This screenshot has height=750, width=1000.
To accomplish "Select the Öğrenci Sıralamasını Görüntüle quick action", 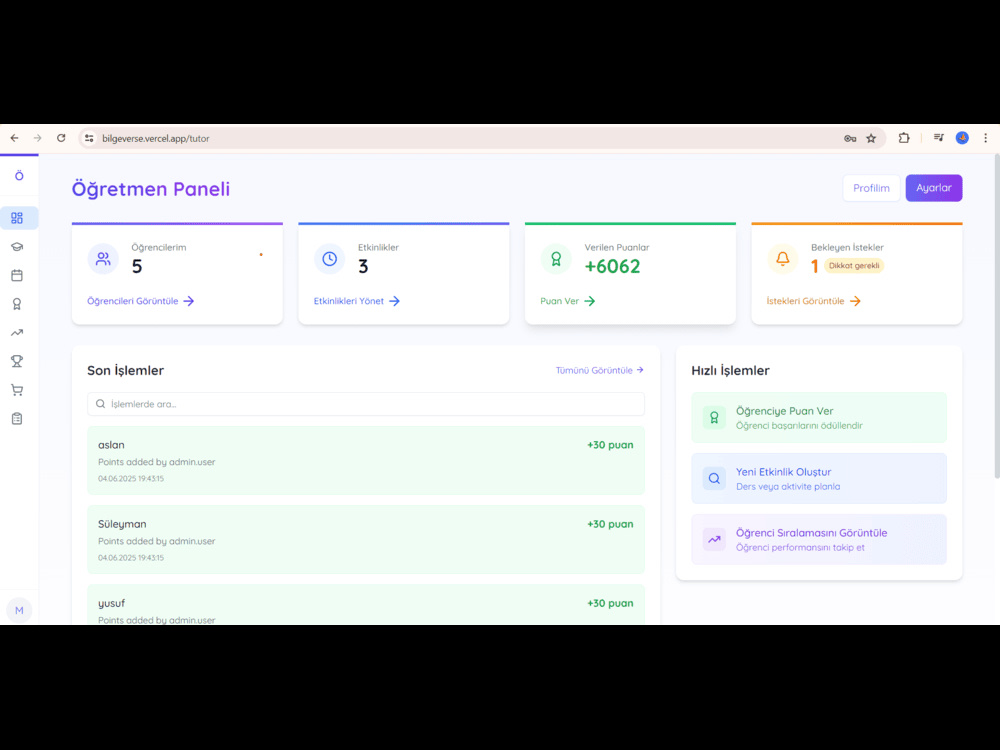I will click(x=819, y=539).
